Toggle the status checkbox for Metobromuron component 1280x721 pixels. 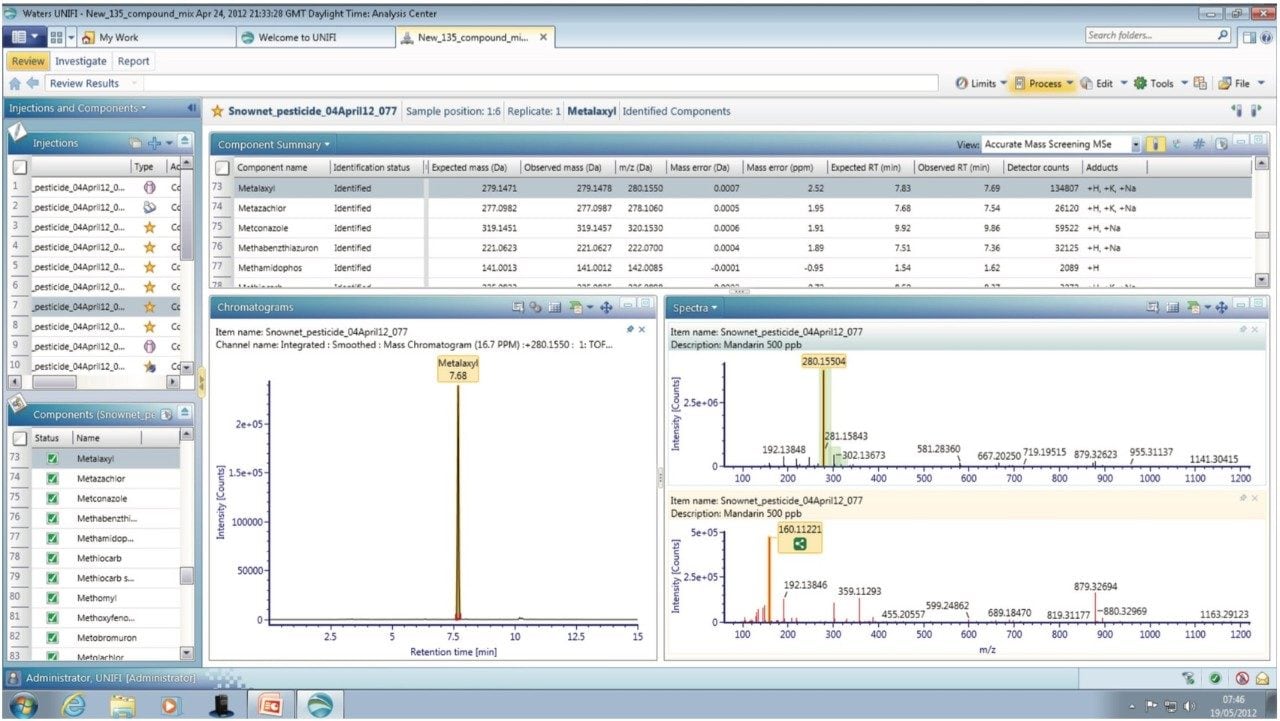53,636
